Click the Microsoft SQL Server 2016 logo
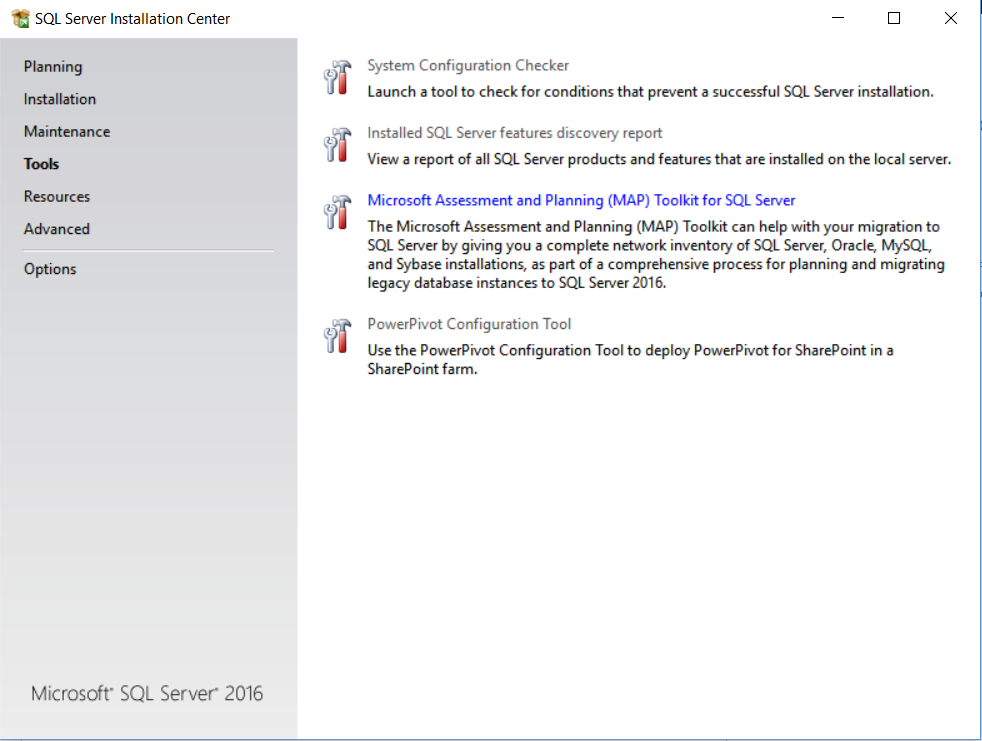This screenshot has width=982, height=741. (x=148, y=694)
